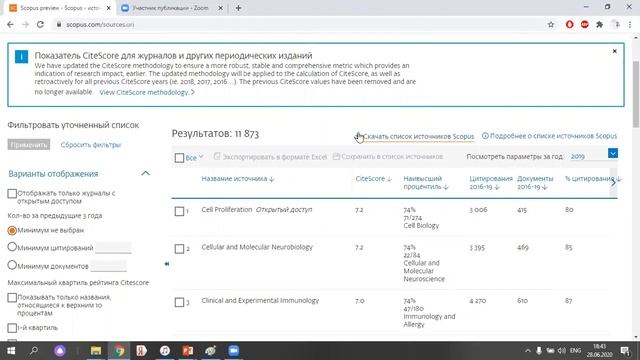Open Cellular and Molecular Neurobiology journal
This screenshot has width=640, height=360.
(257, 247)
